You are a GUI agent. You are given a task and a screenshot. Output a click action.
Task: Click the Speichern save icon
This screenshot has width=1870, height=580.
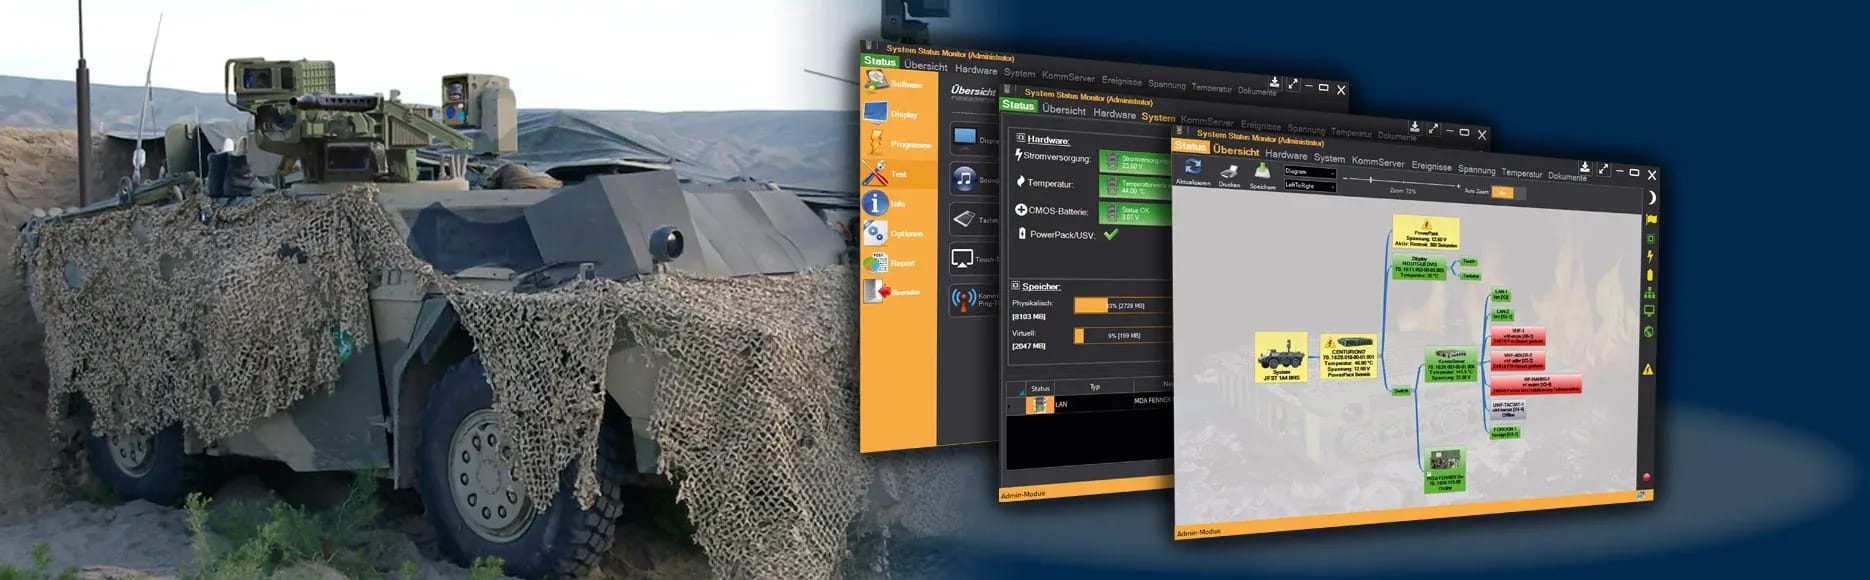[x=1263, y=174]
